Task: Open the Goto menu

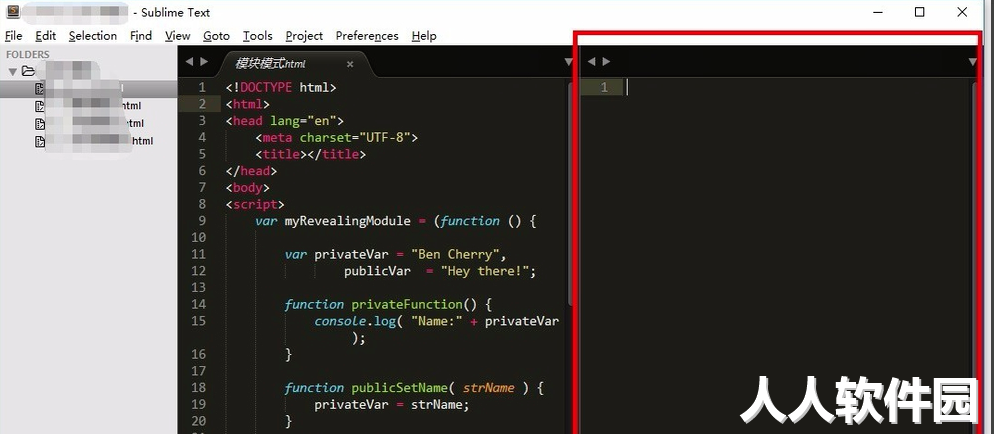Action: (216, 36)
